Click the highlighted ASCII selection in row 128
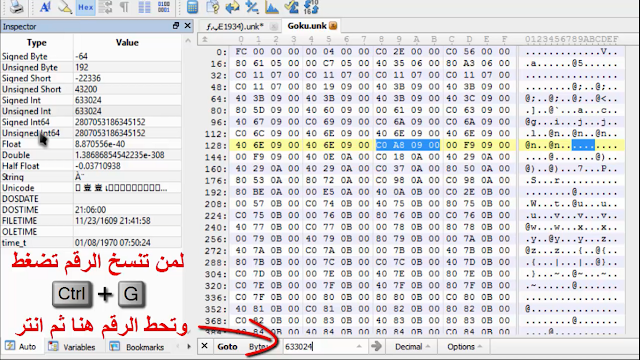The image size is (640, 360). (583, 145)
